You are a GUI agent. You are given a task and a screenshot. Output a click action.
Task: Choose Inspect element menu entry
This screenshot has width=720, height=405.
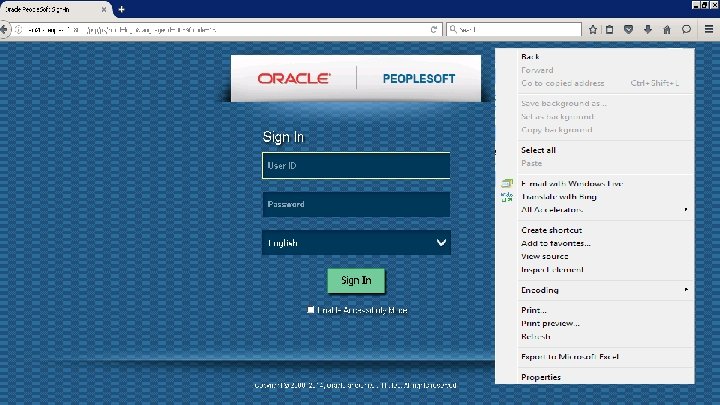[552, 270]
